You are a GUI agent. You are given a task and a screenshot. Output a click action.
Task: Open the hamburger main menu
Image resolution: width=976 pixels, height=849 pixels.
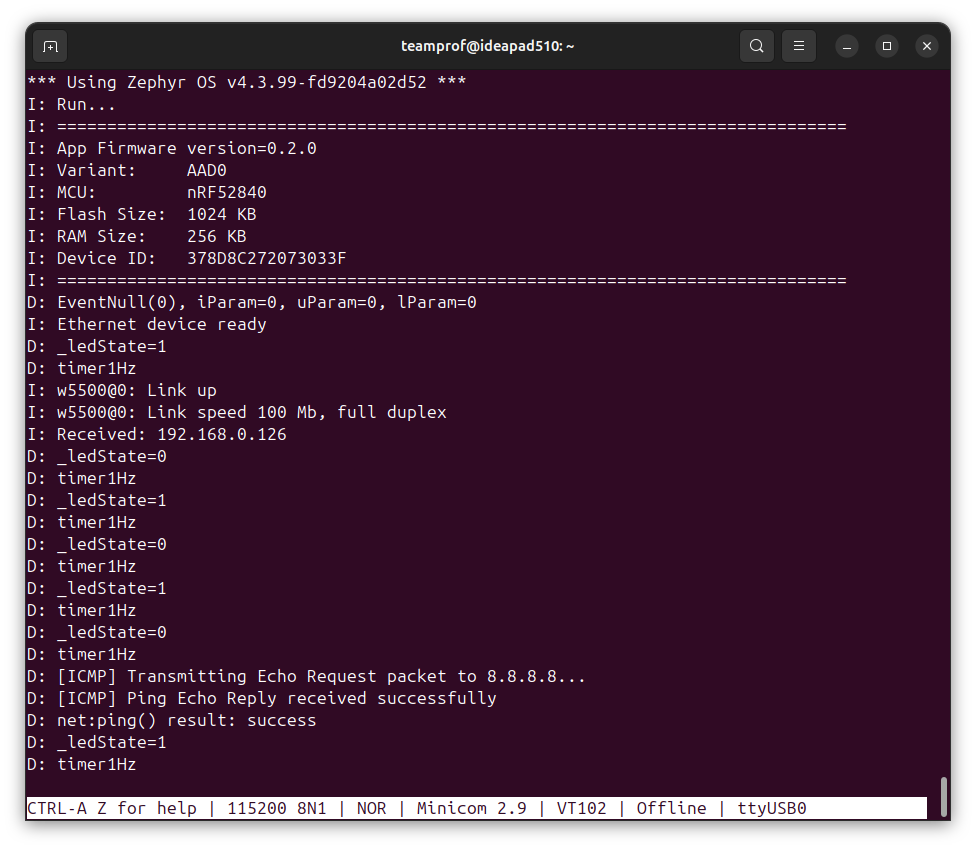[x=799, y=46]
